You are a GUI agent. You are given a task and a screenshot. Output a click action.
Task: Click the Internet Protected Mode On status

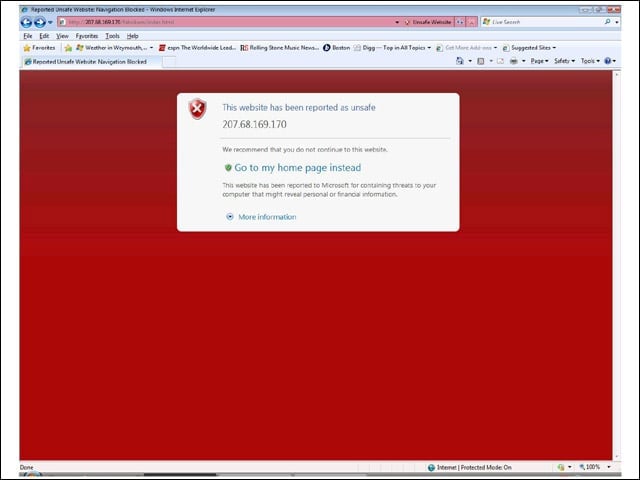474,467
